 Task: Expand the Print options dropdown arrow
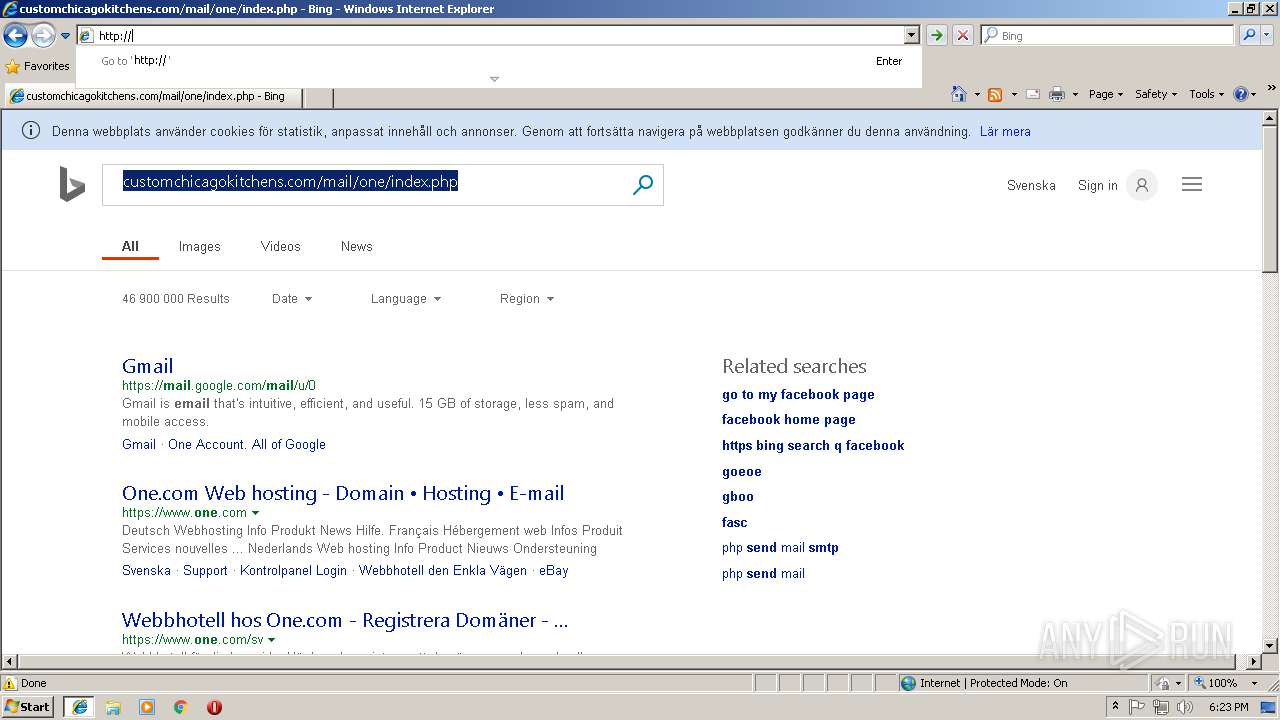1075,95
